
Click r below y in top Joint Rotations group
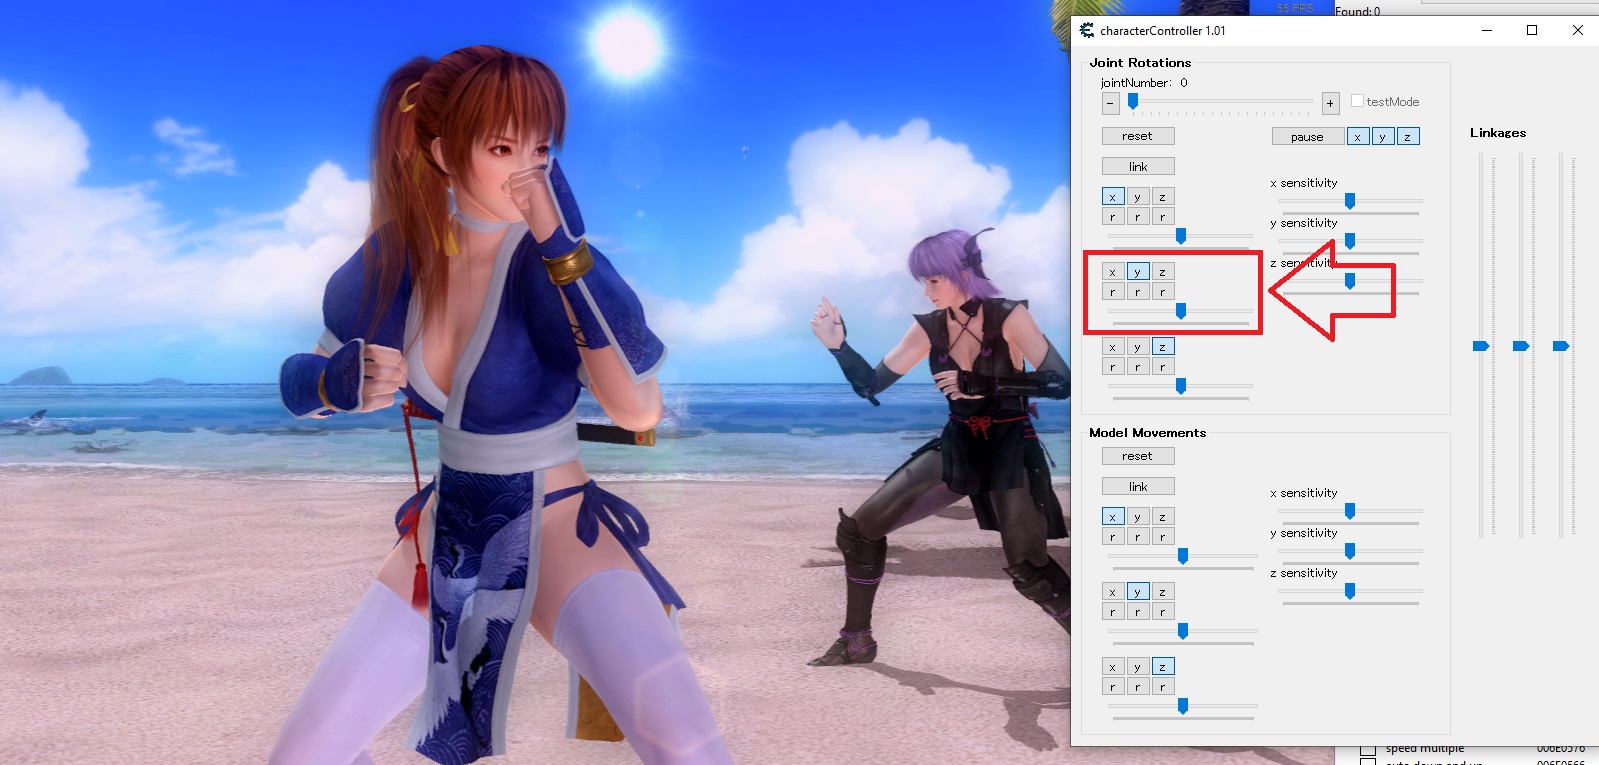point(1137,217)
